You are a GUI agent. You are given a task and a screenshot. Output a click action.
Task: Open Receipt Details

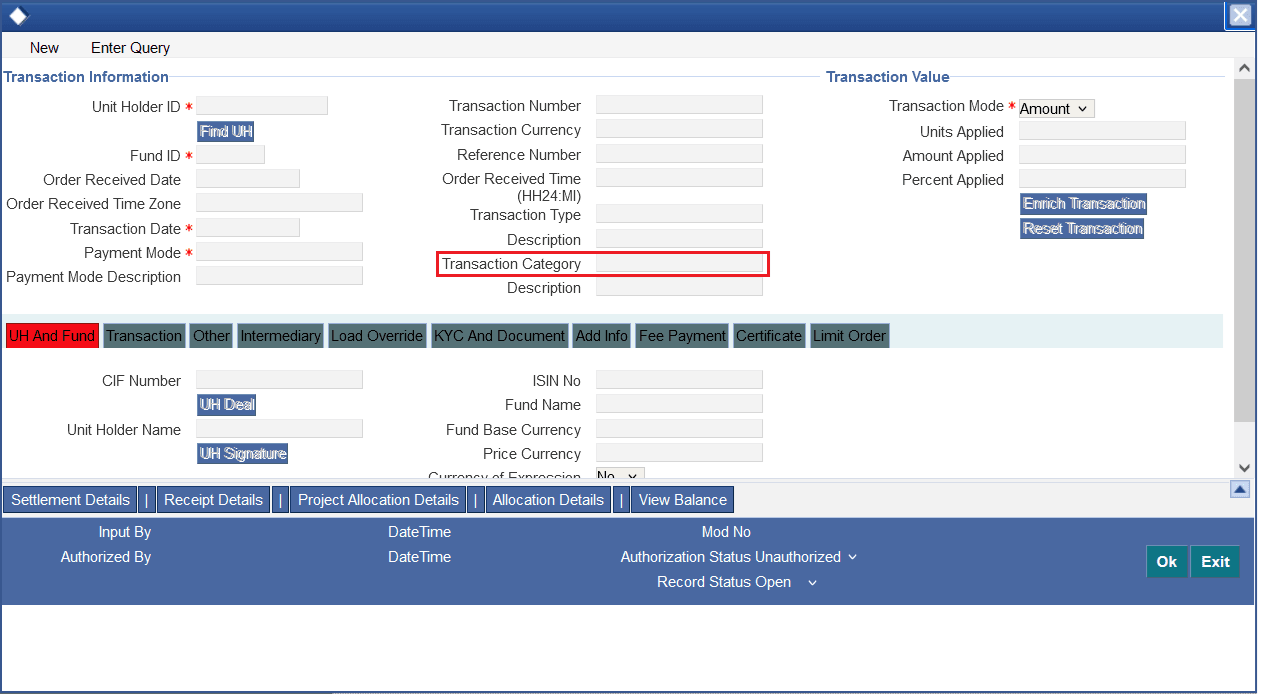(213, 500)
